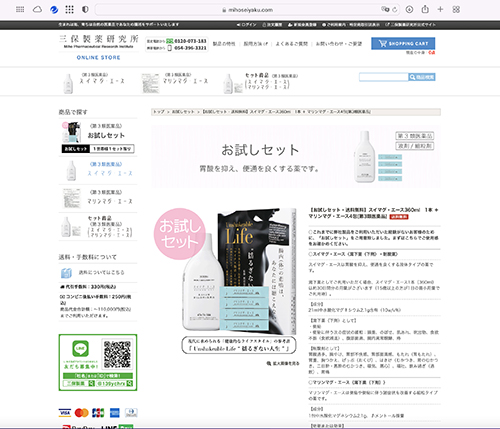Click the Diners Club card icon
This screenshot has width=500, height=429.
pyautogui.click(x=131, y=413)
